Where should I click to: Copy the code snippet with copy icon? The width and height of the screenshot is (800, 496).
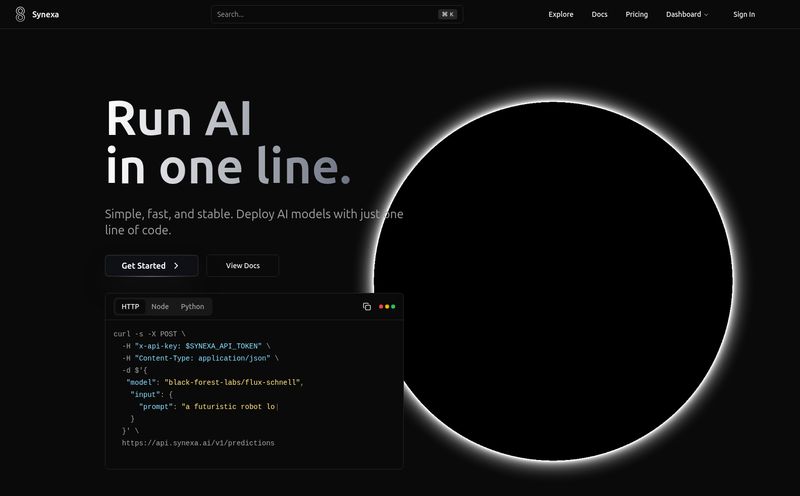point(367,306)
